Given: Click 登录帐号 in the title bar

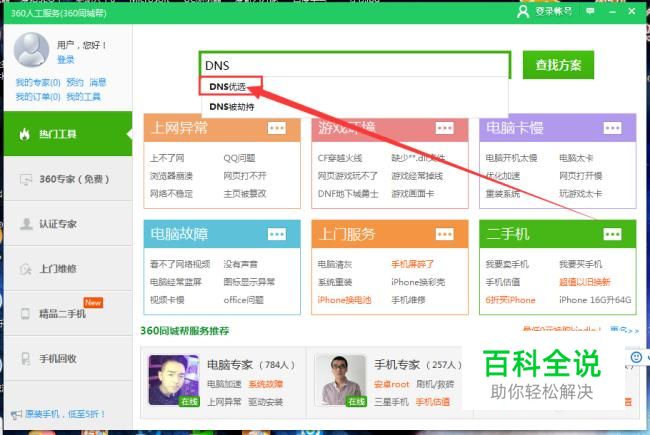Looking at the screenshot, I should (553, 11).
